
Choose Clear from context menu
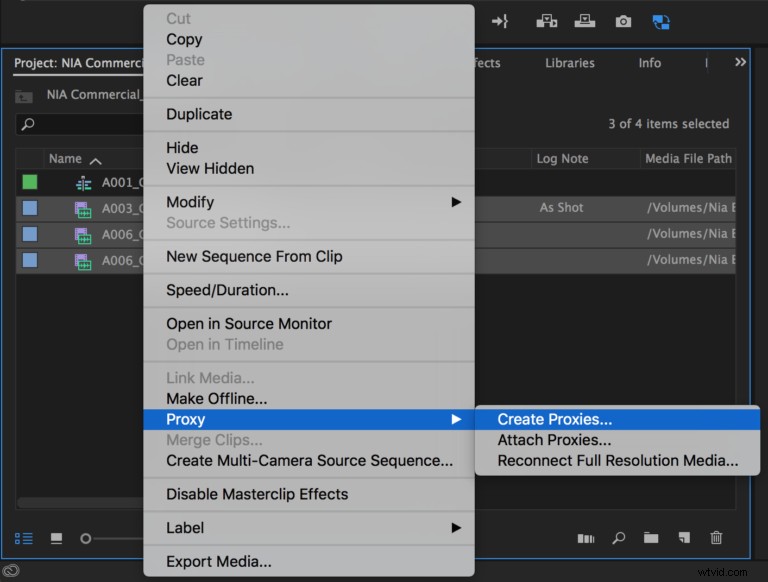coord(309,80)
